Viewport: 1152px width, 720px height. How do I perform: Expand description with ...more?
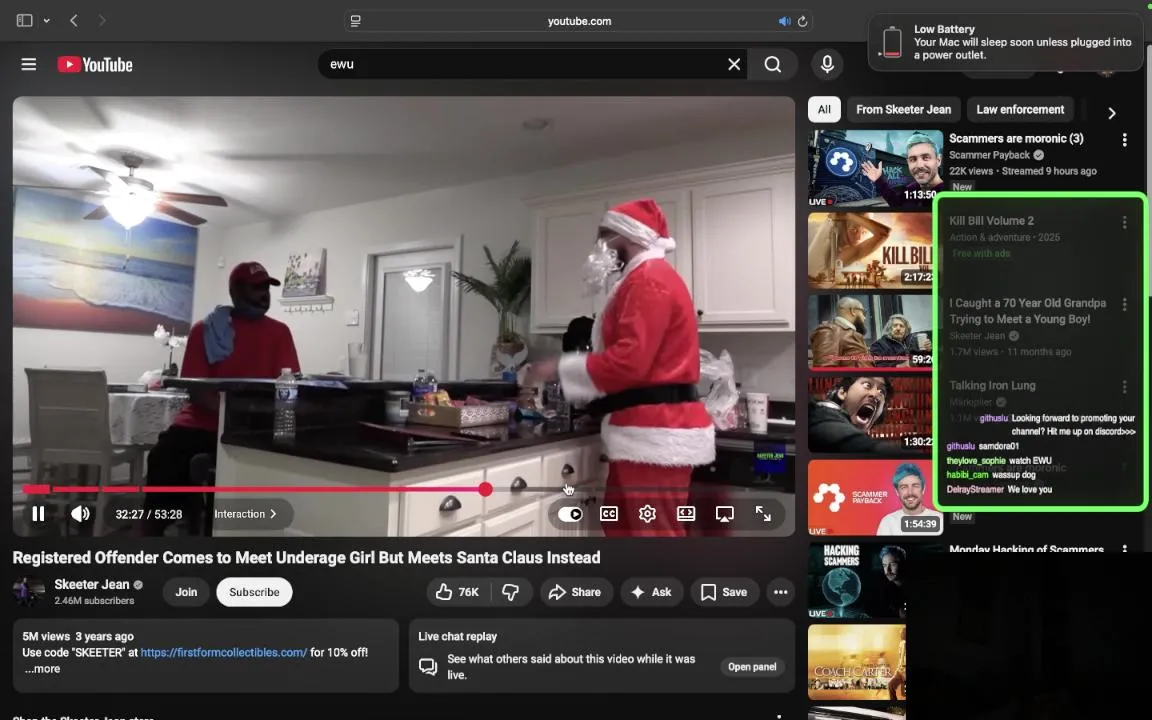coord(42,669)
